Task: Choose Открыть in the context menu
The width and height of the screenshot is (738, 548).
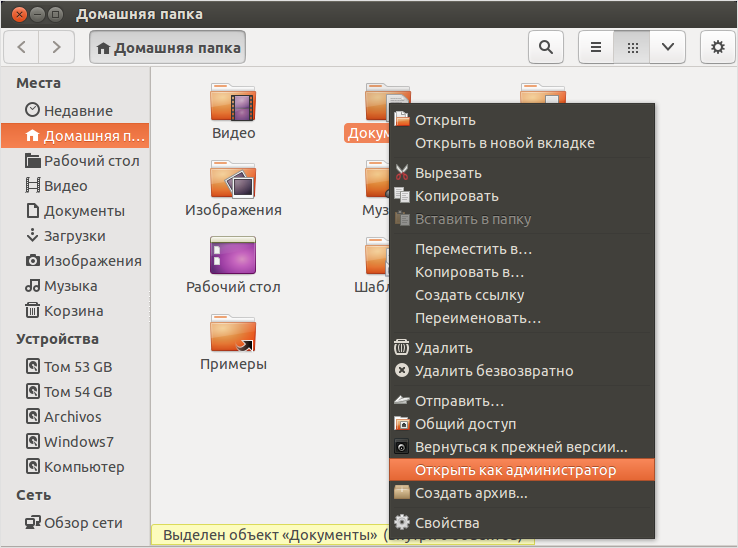Action: coord(522,120)
